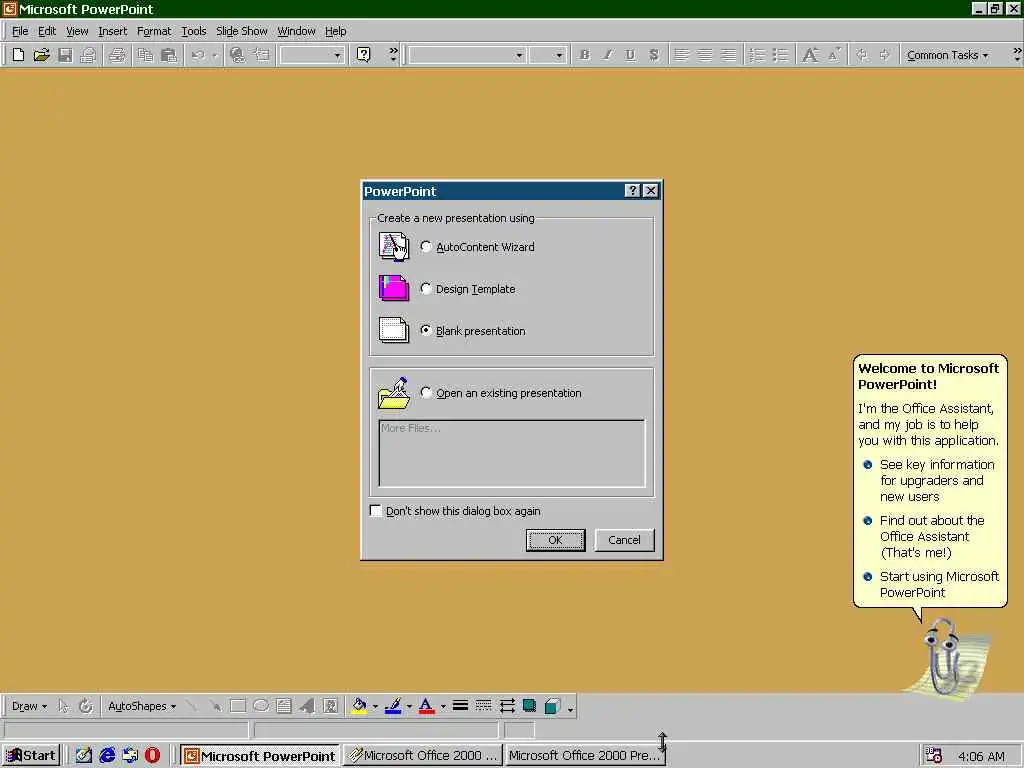
Task: Open the Slide Show menu
Action: (x=242, y=31)
